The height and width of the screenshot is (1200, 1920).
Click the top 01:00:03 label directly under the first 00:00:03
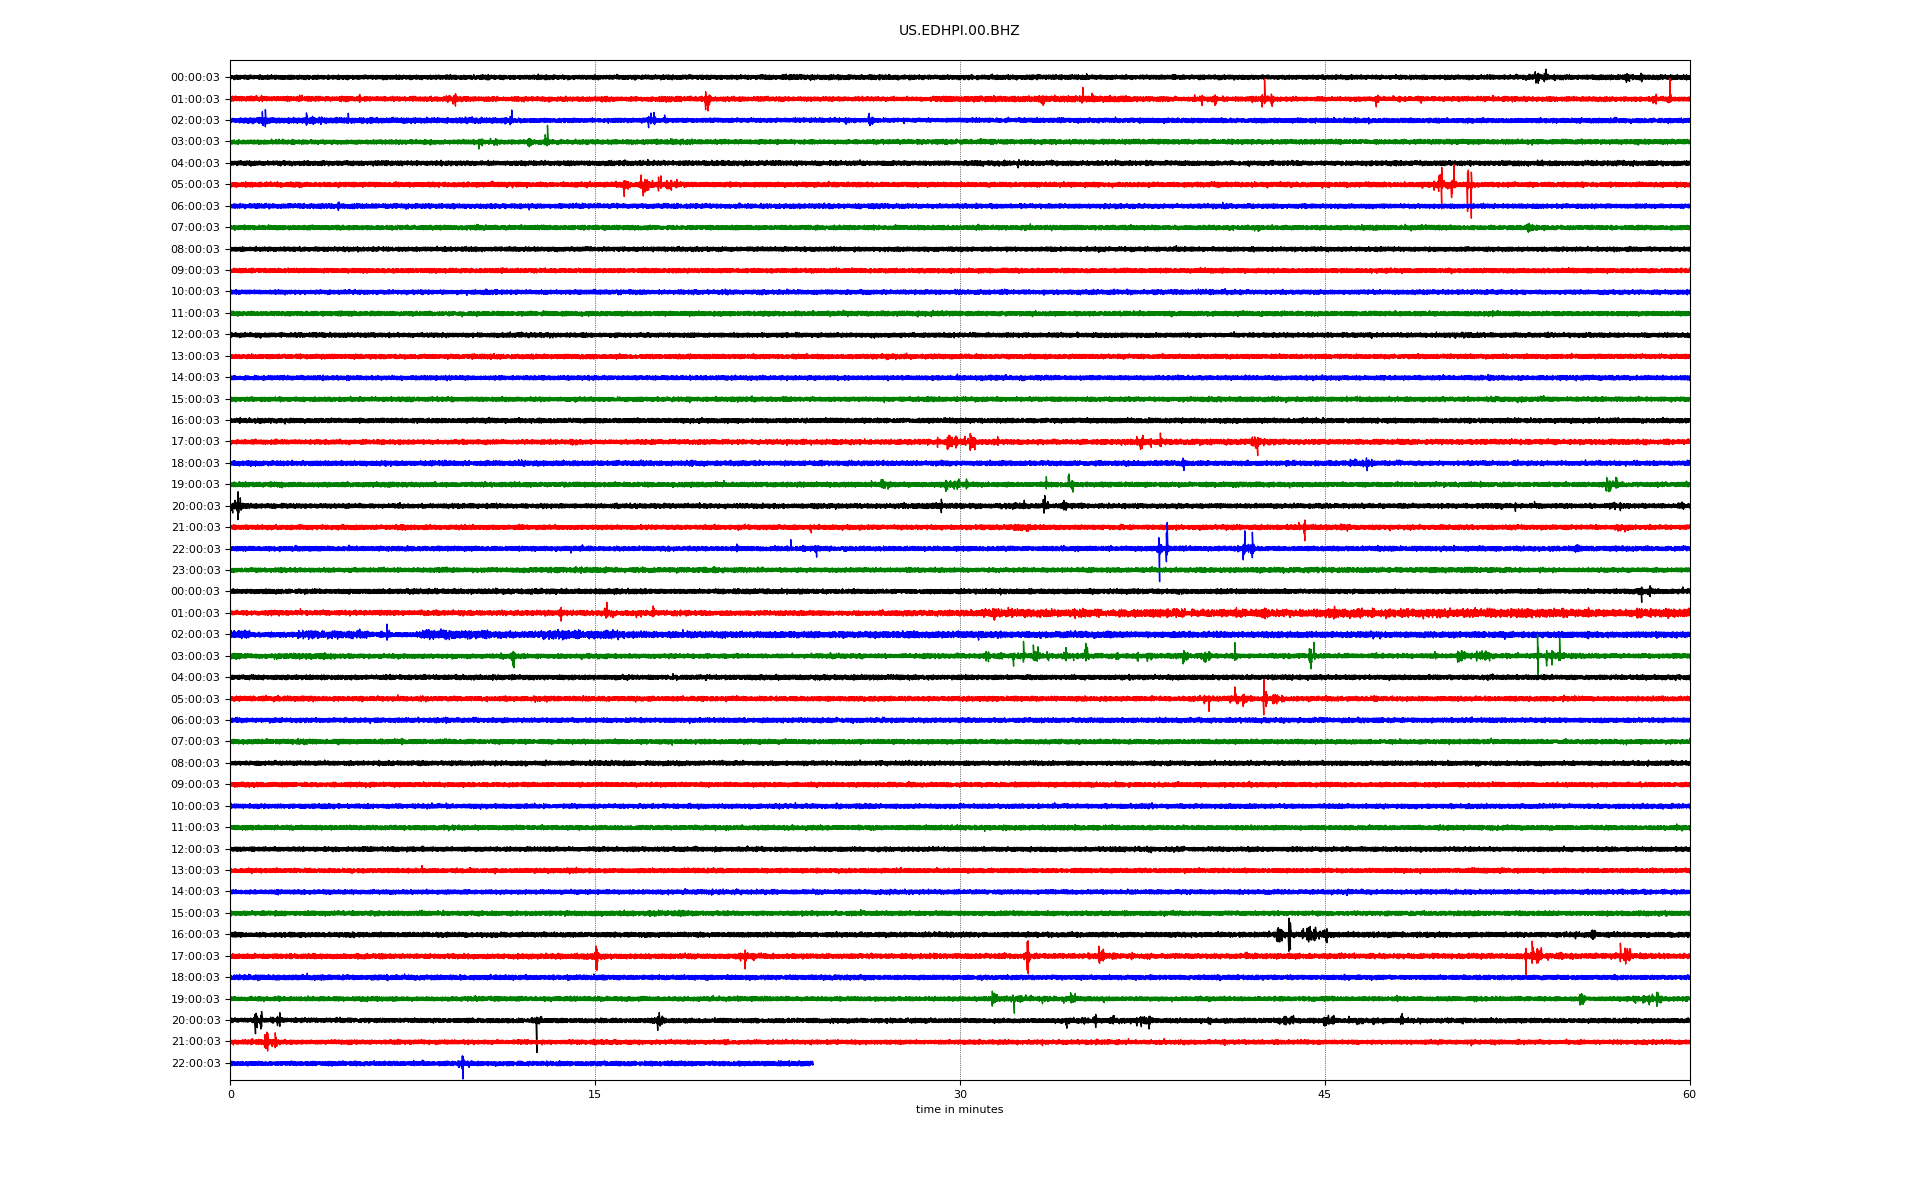click(x=195, y=99)
